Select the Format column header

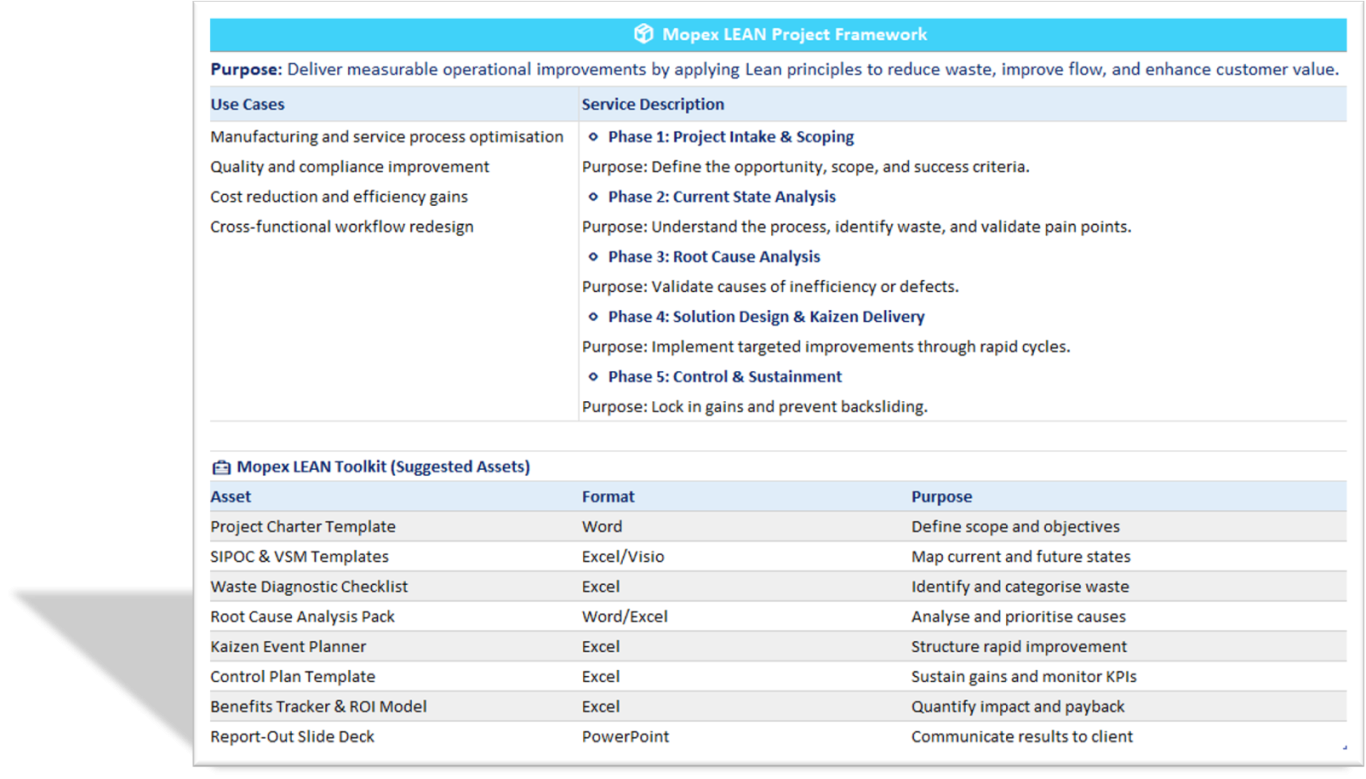(x=608, y=496)
